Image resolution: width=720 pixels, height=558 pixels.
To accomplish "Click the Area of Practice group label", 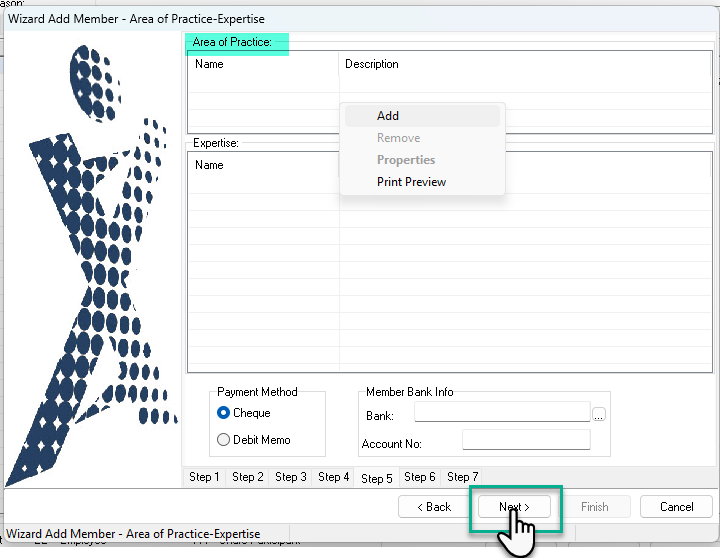I will point(232,42).
